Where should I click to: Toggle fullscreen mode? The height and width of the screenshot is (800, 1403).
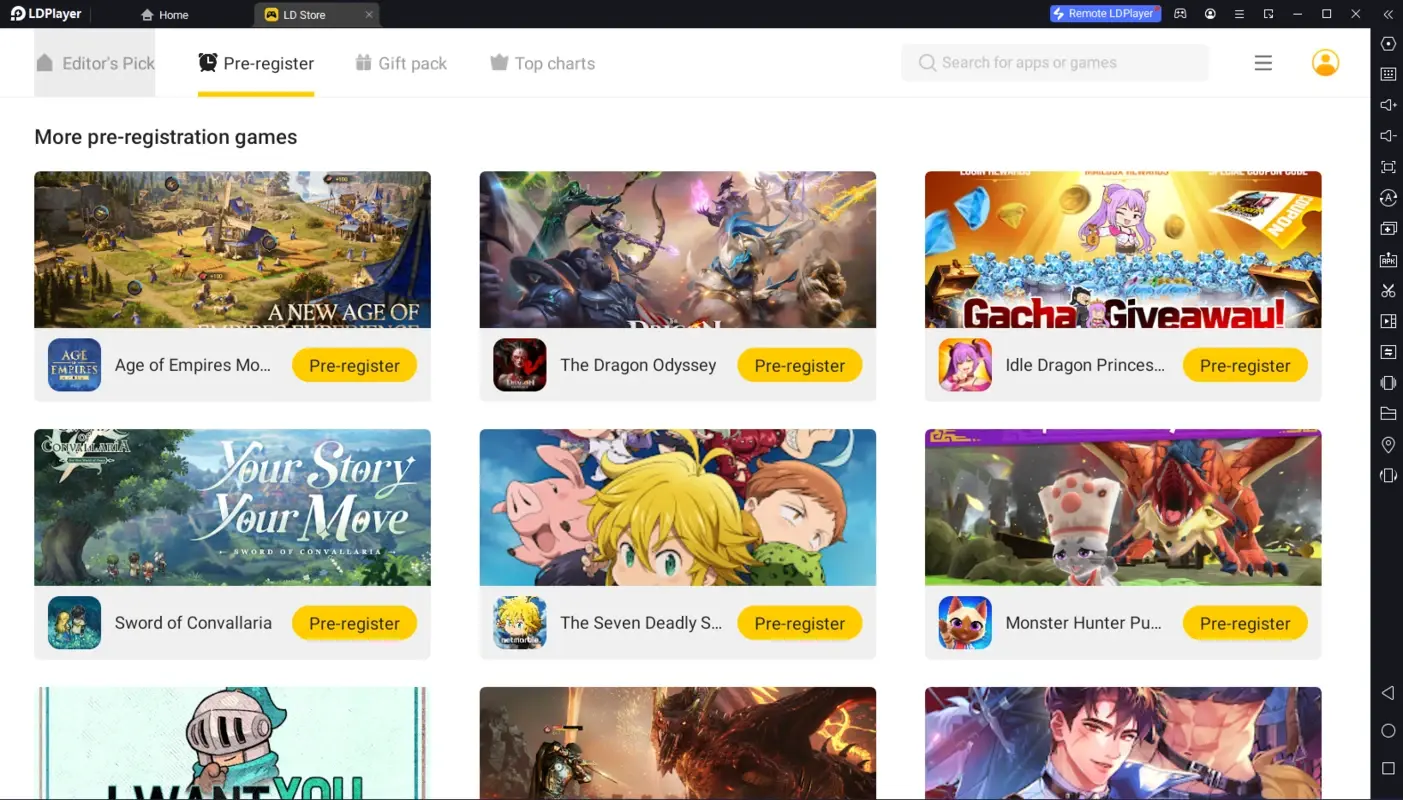(x=1388, y=167)
